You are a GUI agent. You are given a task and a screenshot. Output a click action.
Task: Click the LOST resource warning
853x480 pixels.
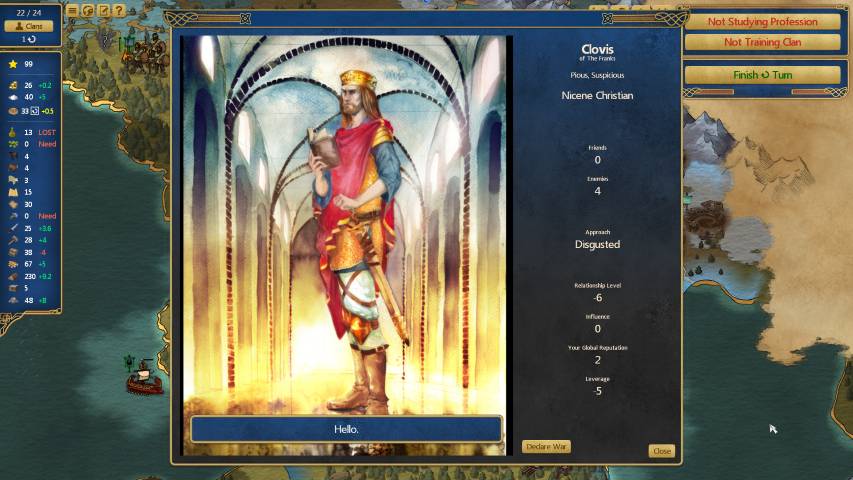tap(47, 132)
